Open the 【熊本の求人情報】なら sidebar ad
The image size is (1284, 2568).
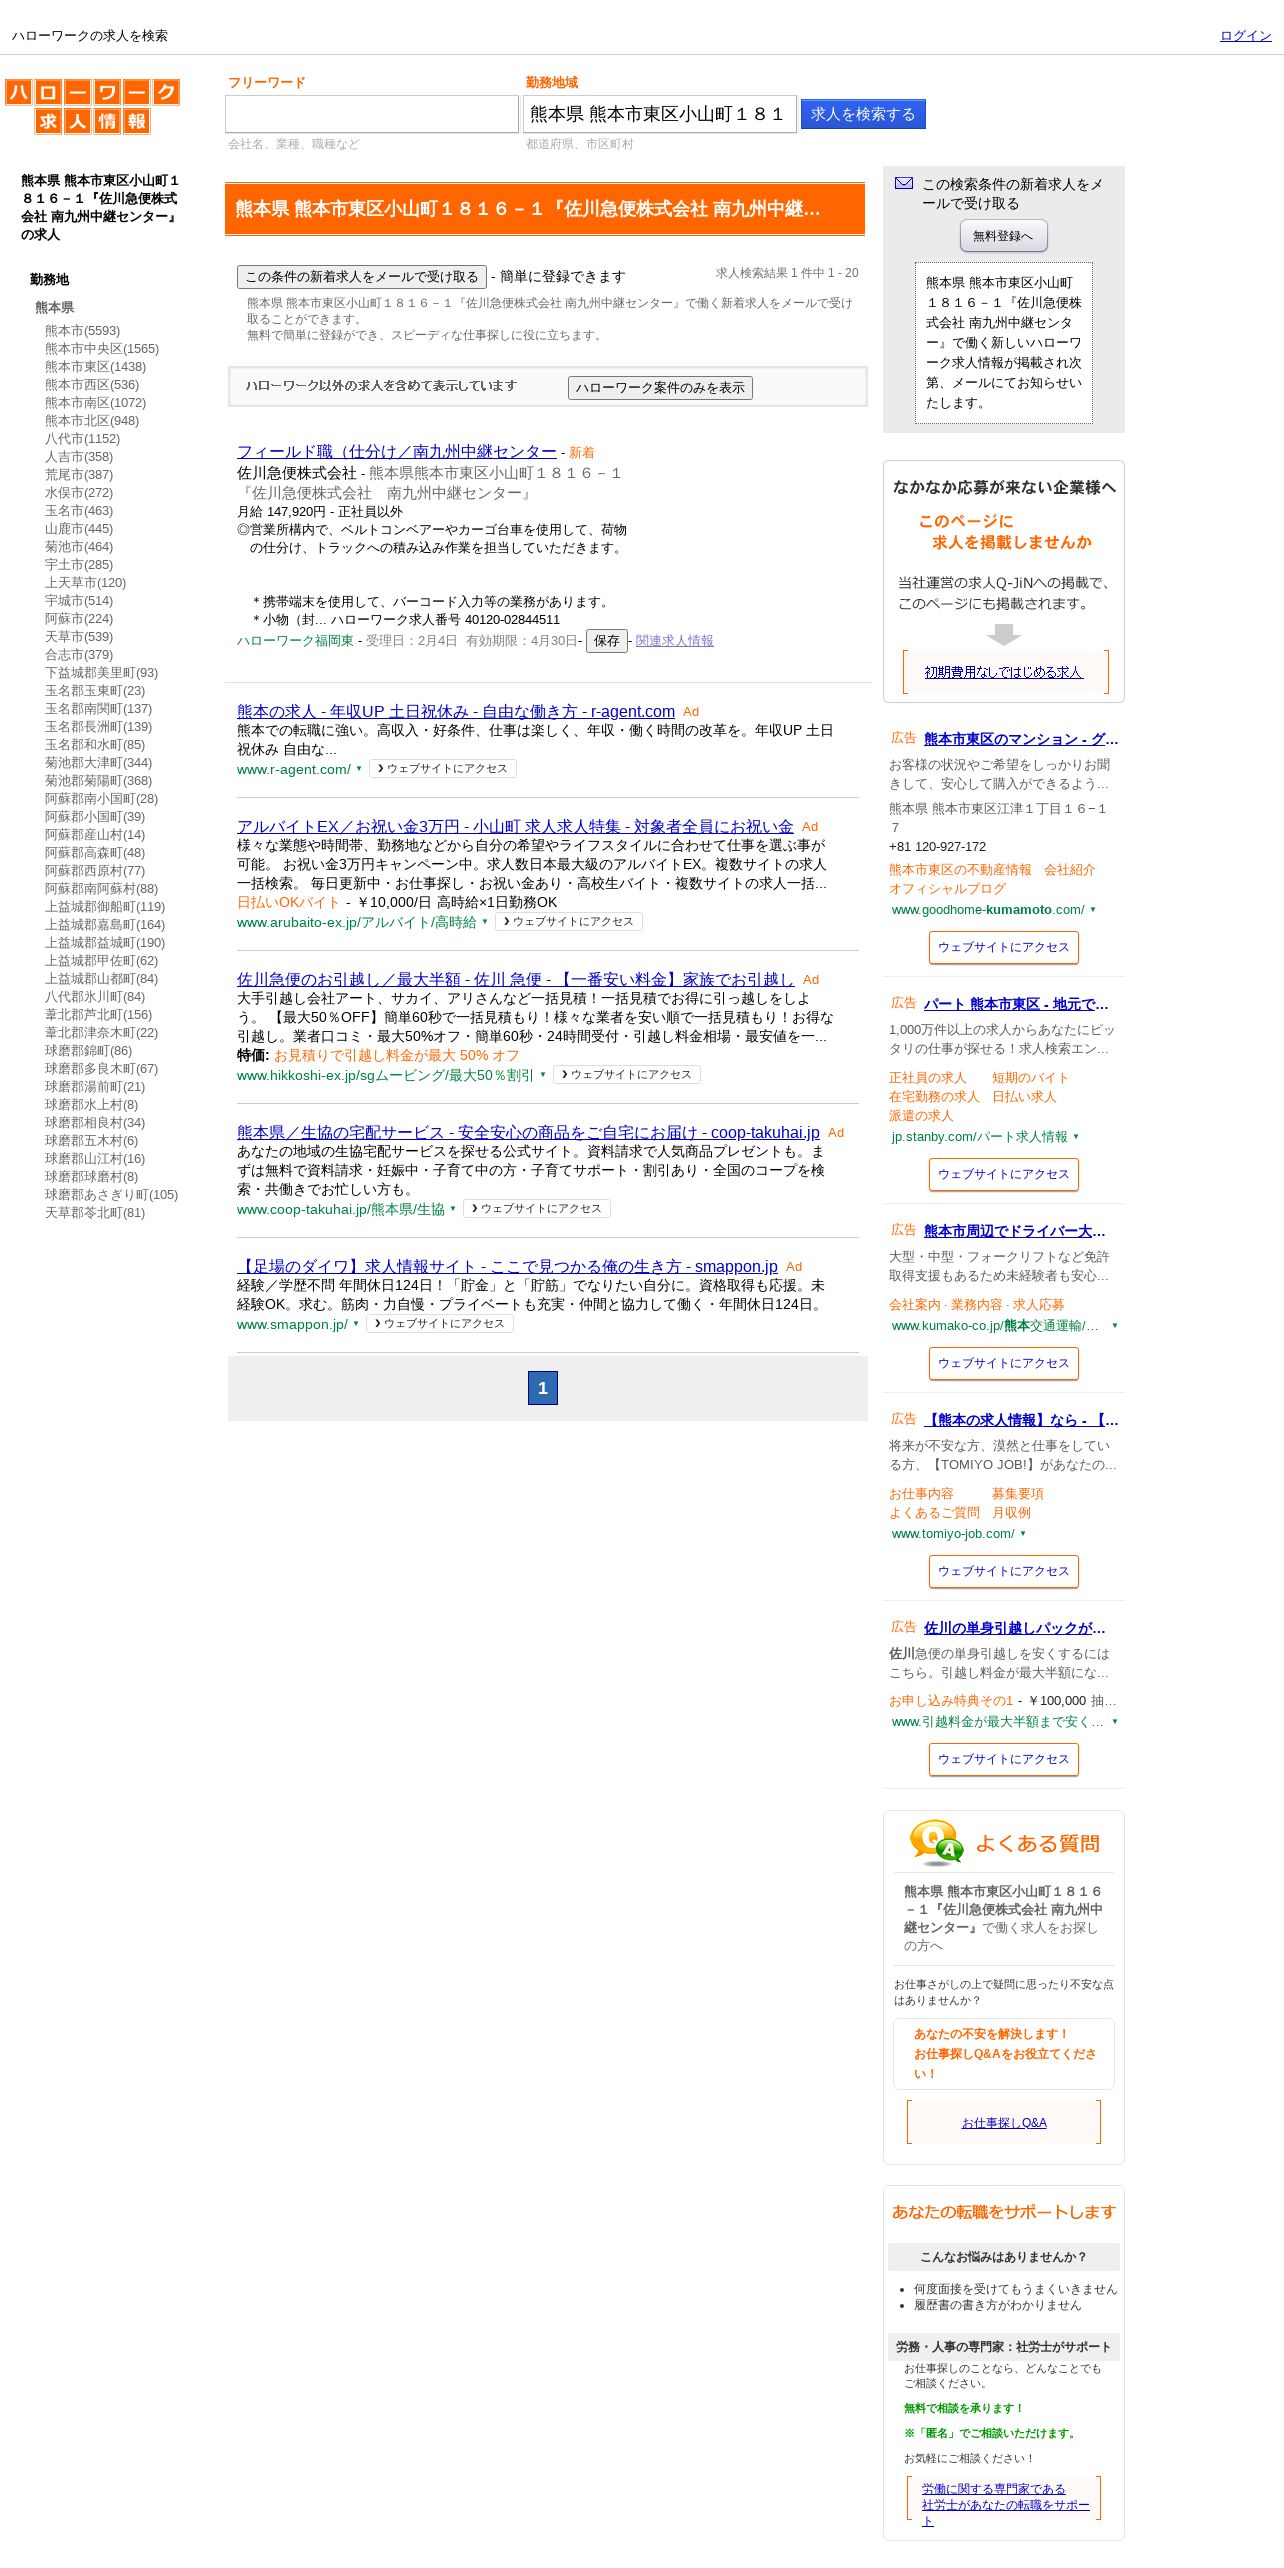point(1021,1420)
